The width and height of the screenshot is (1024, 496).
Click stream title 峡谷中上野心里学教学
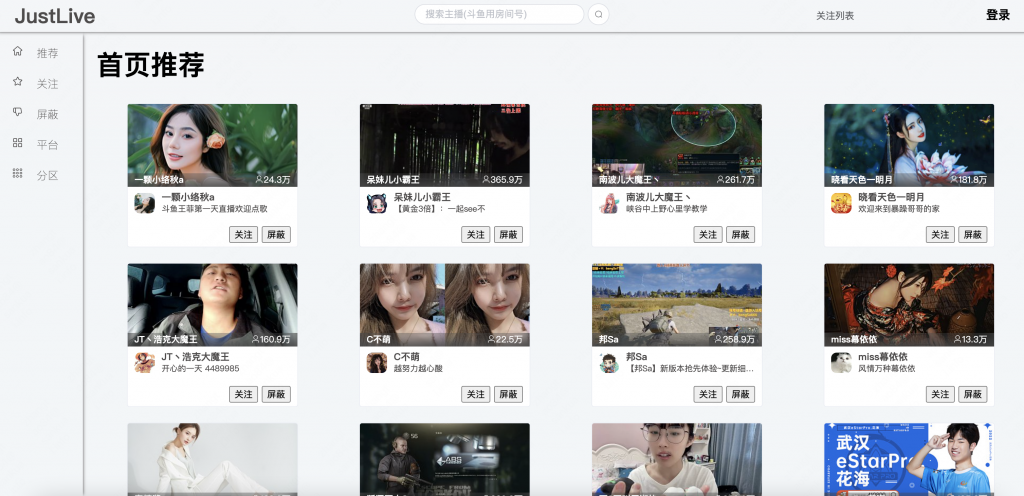click(667, 209)
